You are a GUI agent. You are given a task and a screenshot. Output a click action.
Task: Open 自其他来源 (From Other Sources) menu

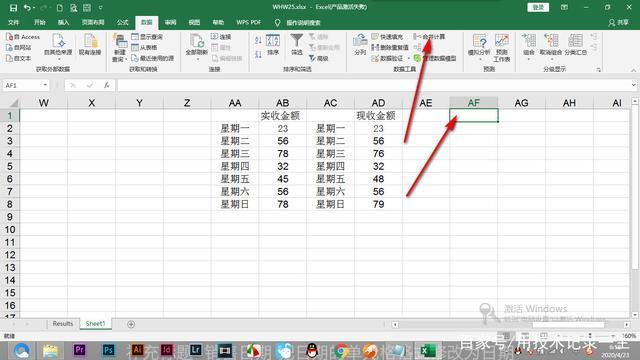[x=58, y=47]
